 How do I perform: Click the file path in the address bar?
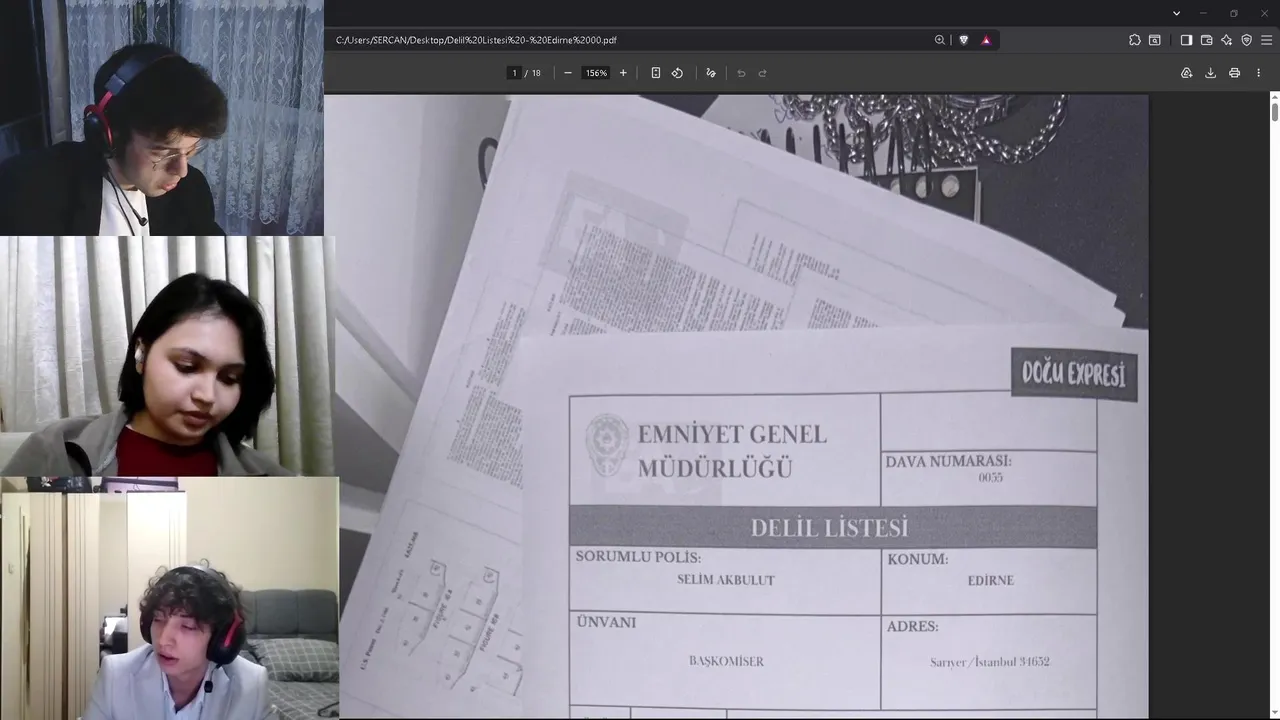pos(476,40)
